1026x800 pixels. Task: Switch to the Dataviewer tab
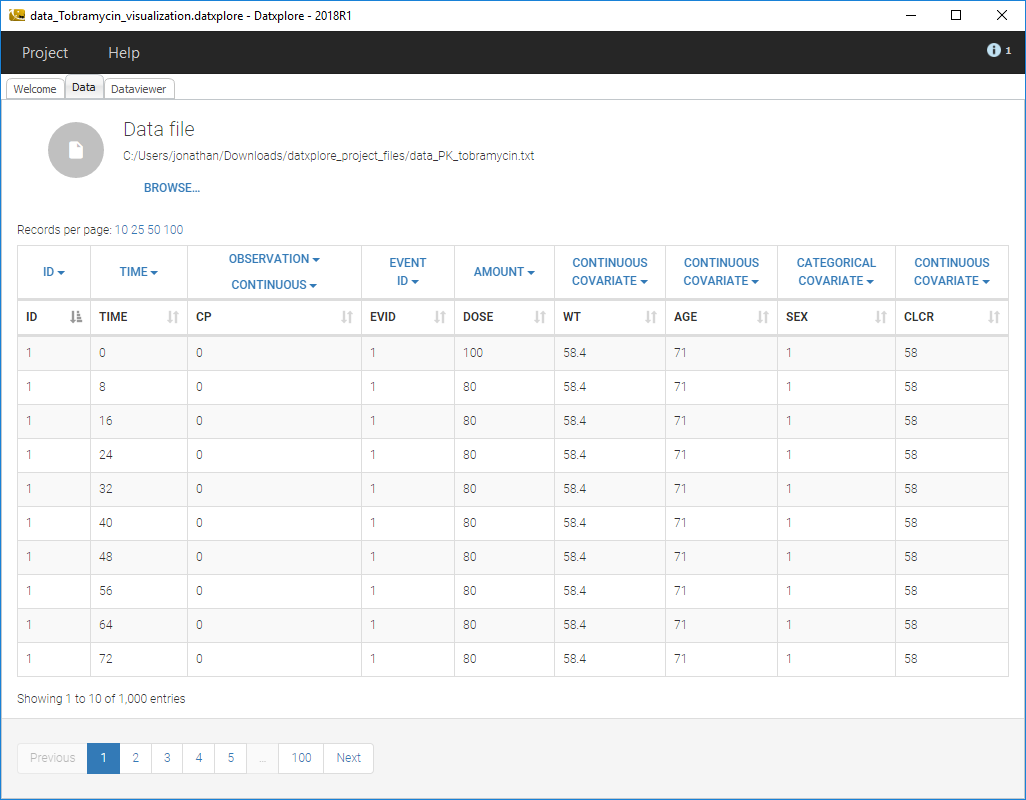(139, 89)
